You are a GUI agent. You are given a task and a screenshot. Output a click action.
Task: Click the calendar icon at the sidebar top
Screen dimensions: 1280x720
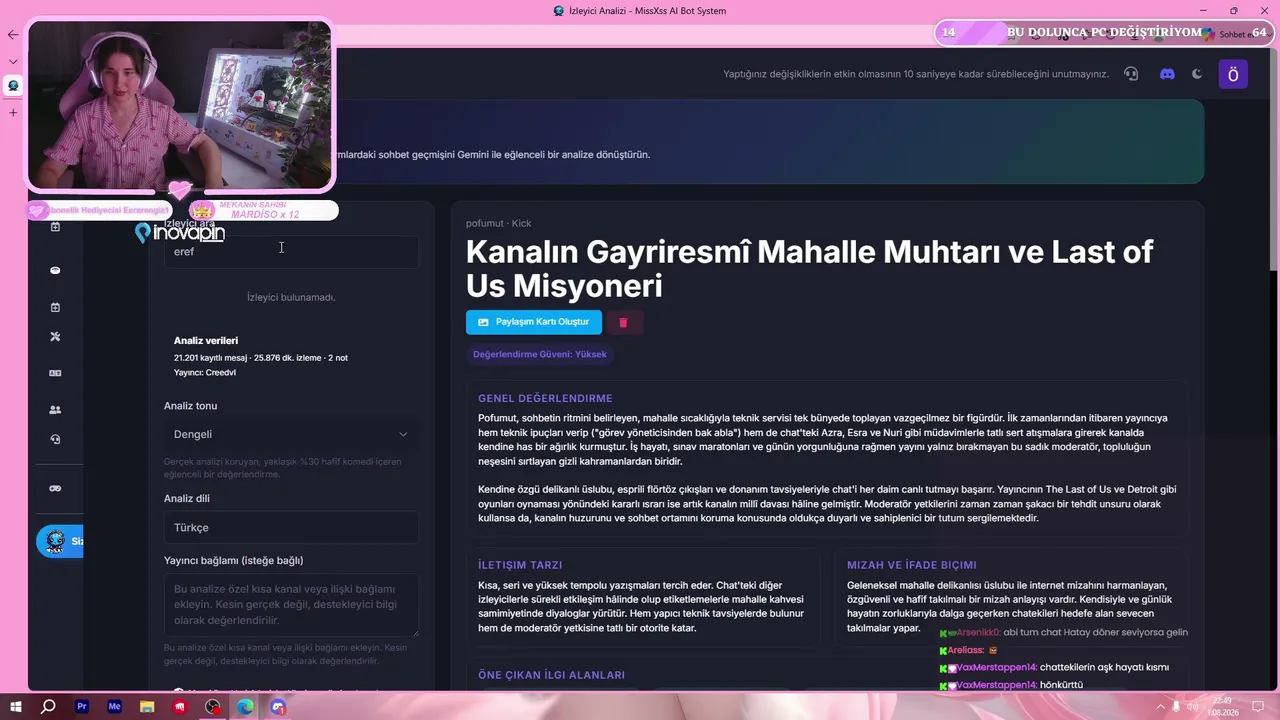[55, 227]
